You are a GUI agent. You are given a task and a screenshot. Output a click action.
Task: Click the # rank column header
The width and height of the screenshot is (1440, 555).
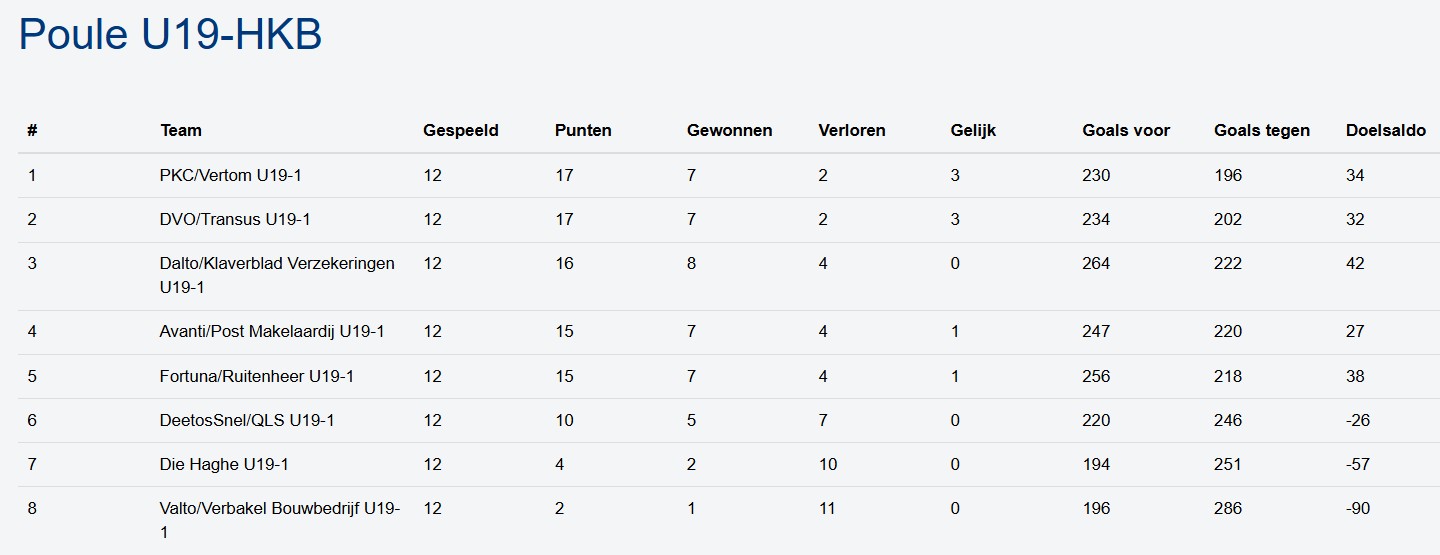[x=32, y=130]
